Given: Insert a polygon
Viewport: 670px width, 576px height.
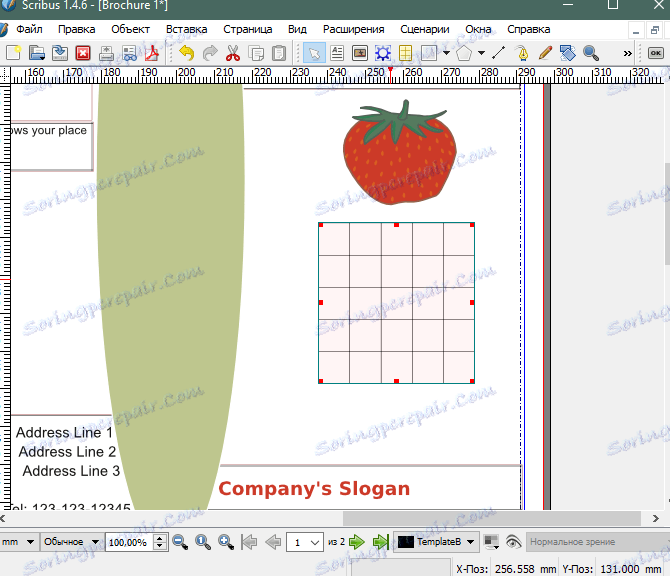Looking at the screenshot, I should [x=464, y=53].
